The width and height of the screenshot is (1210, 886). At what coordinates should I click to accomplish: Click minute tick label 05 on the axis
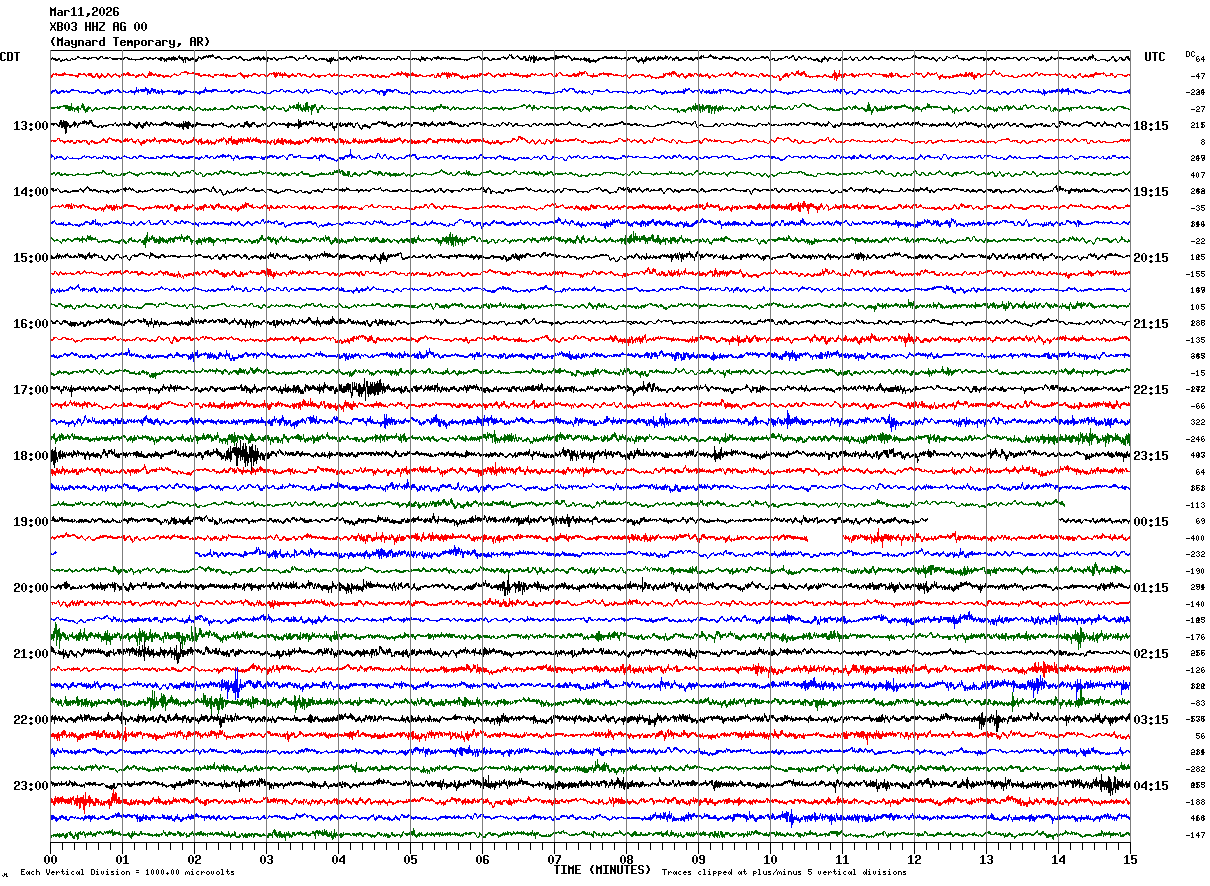410,859
